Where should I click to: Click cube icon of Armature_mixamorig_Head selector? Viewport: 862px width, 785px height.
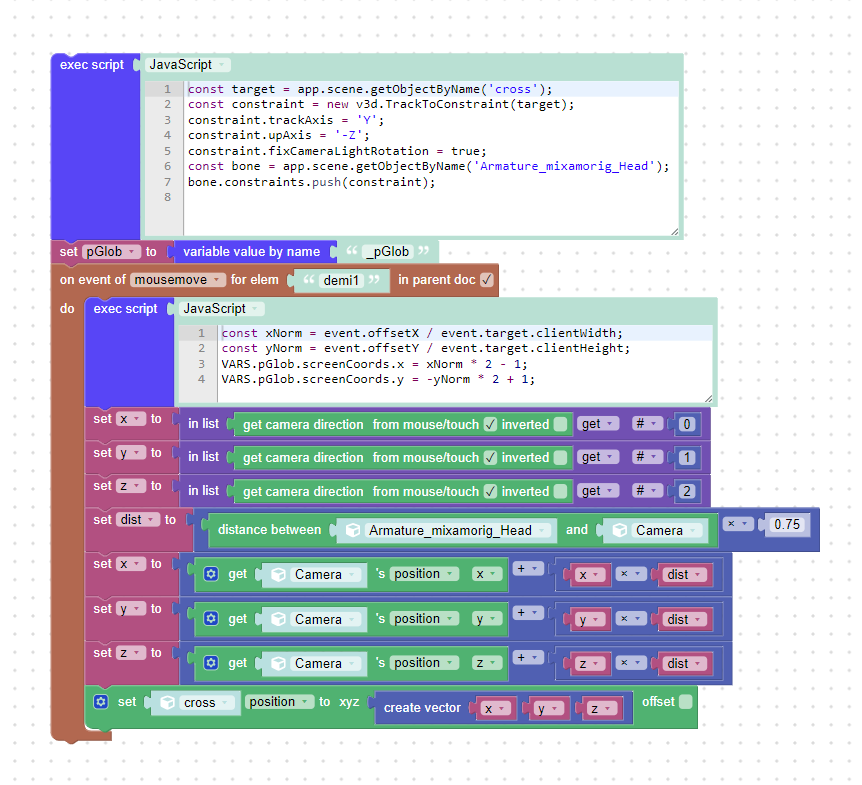tap(353, 530)
